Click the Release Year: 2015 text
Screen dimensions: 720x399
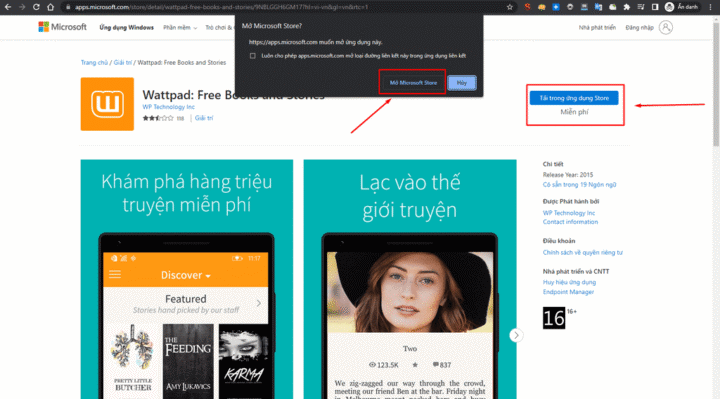pyautogui.click(x=568, y=175)
